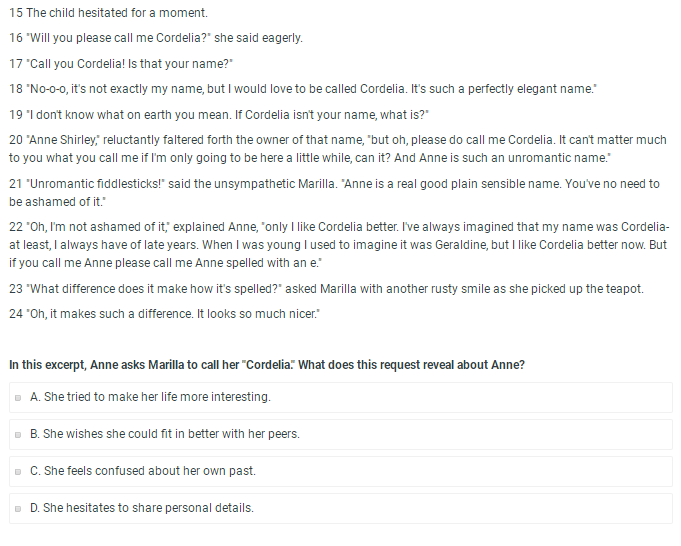This screenshot has width=681, height=546.
Task: Click "Unromantic fiddlesticks!" in paragraph 21
Action: point(95,184)
